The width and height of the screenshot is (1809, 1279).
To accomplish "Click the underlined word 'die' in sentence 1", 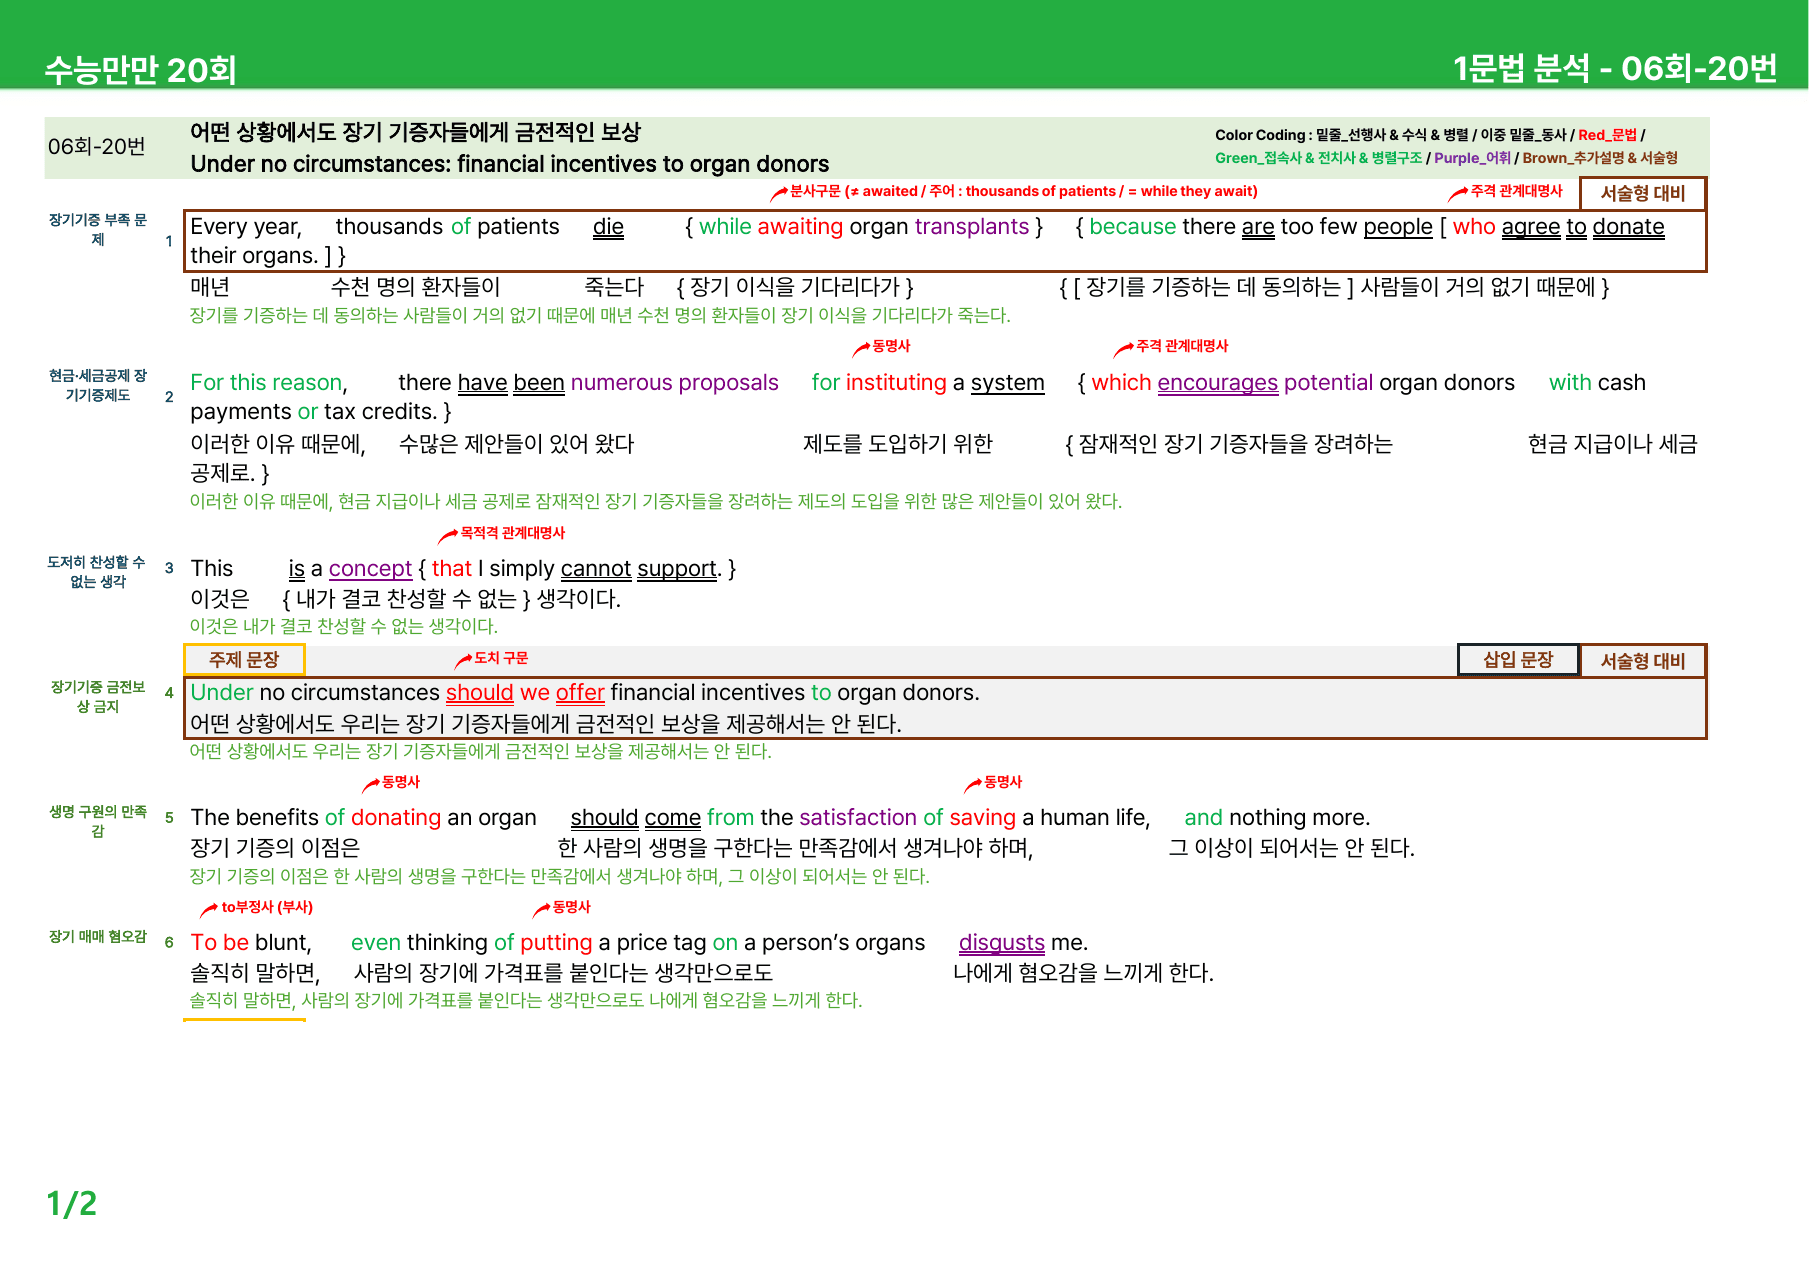I will [608, 227].
